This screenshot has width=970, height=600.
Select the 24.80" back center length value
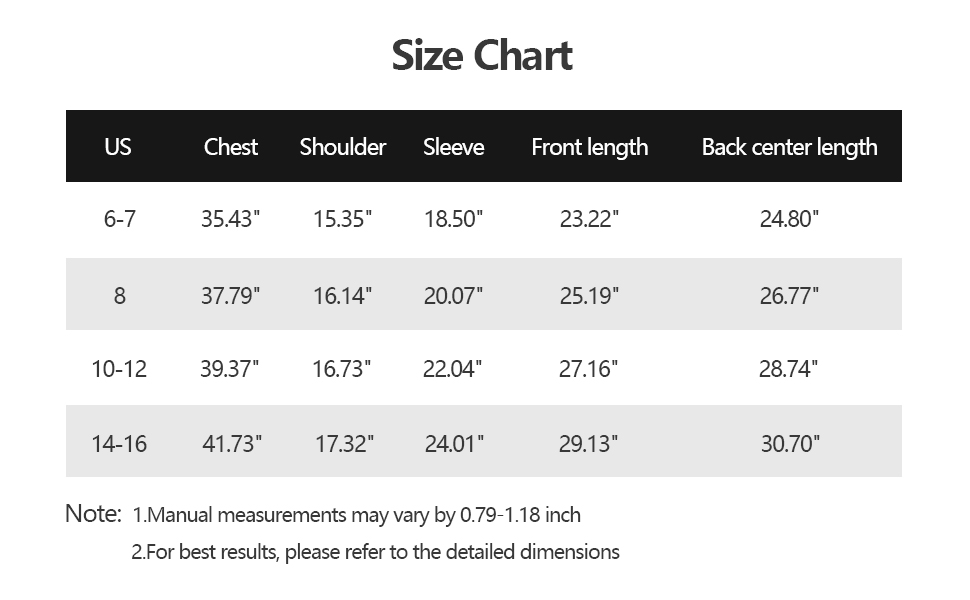pos(789,219)
